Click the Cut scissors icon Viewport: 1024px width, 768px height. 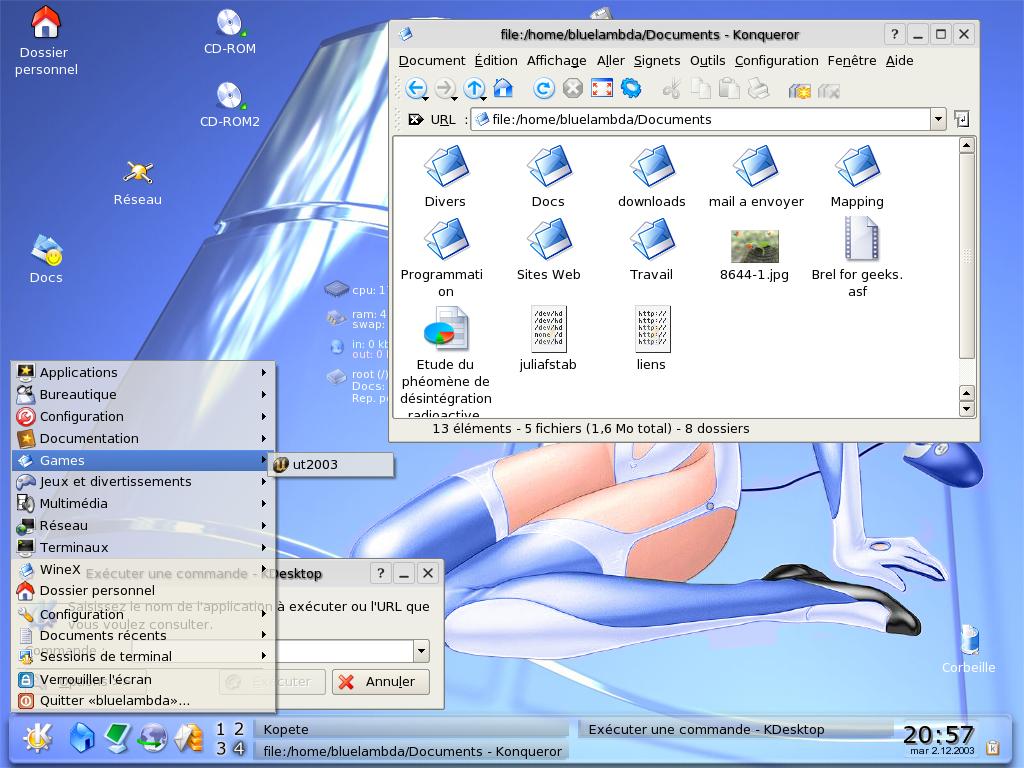pos(671,88)
